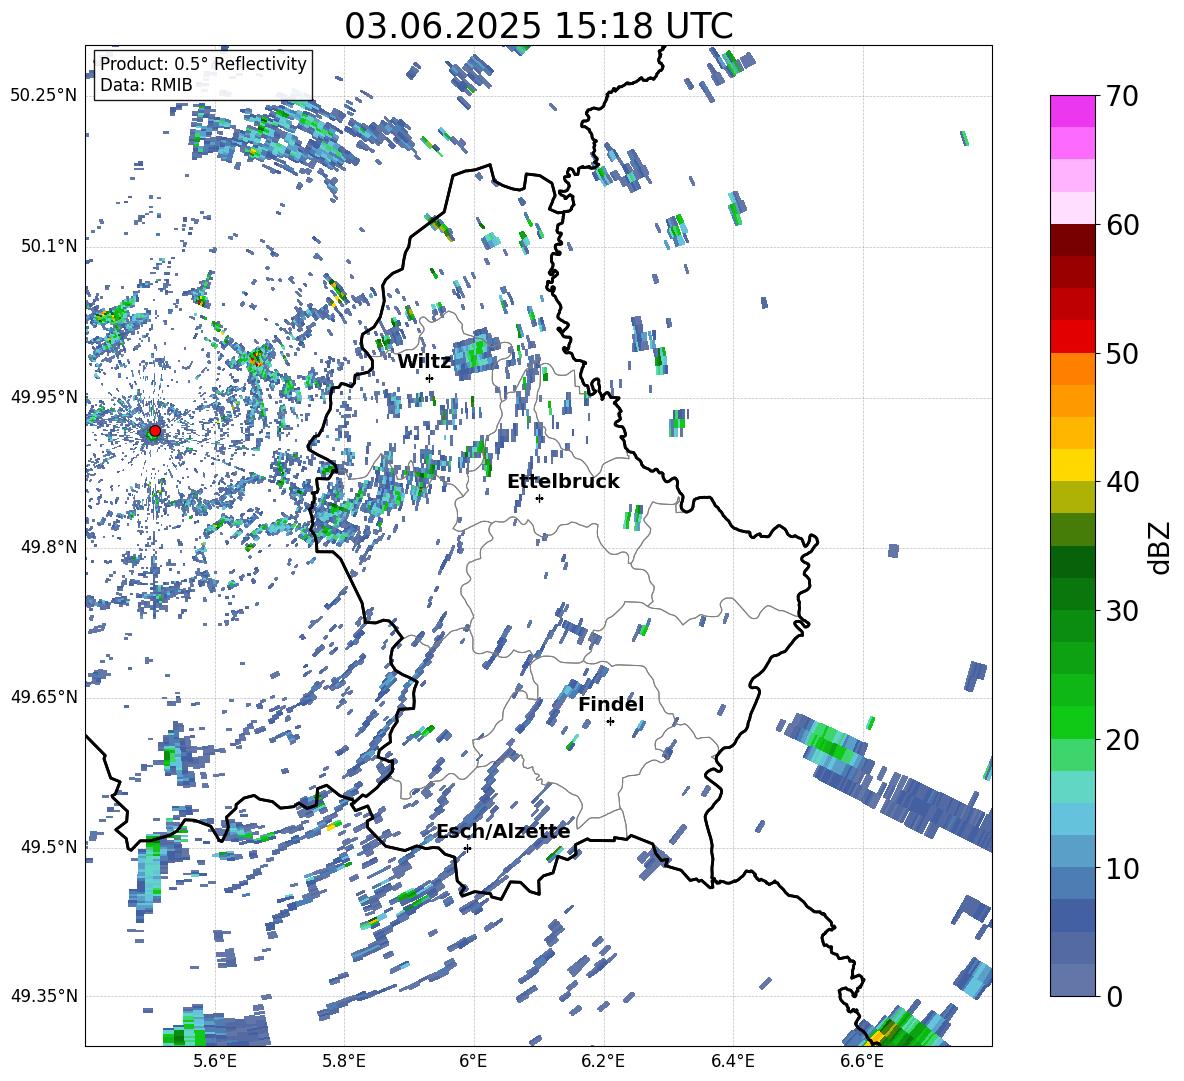Click the 30 colorbar tick label

click(1123, 611)
